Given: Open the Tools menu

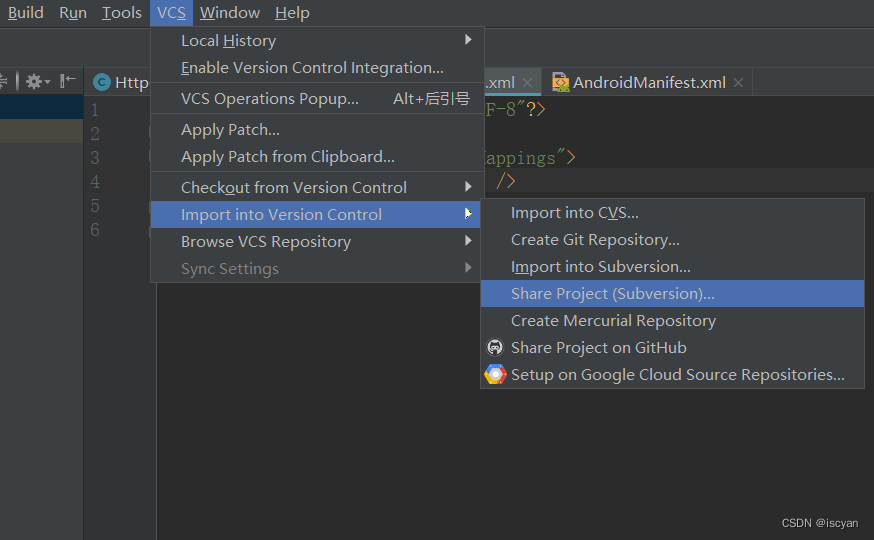Looking at the screenshot, I should point(122,13).
